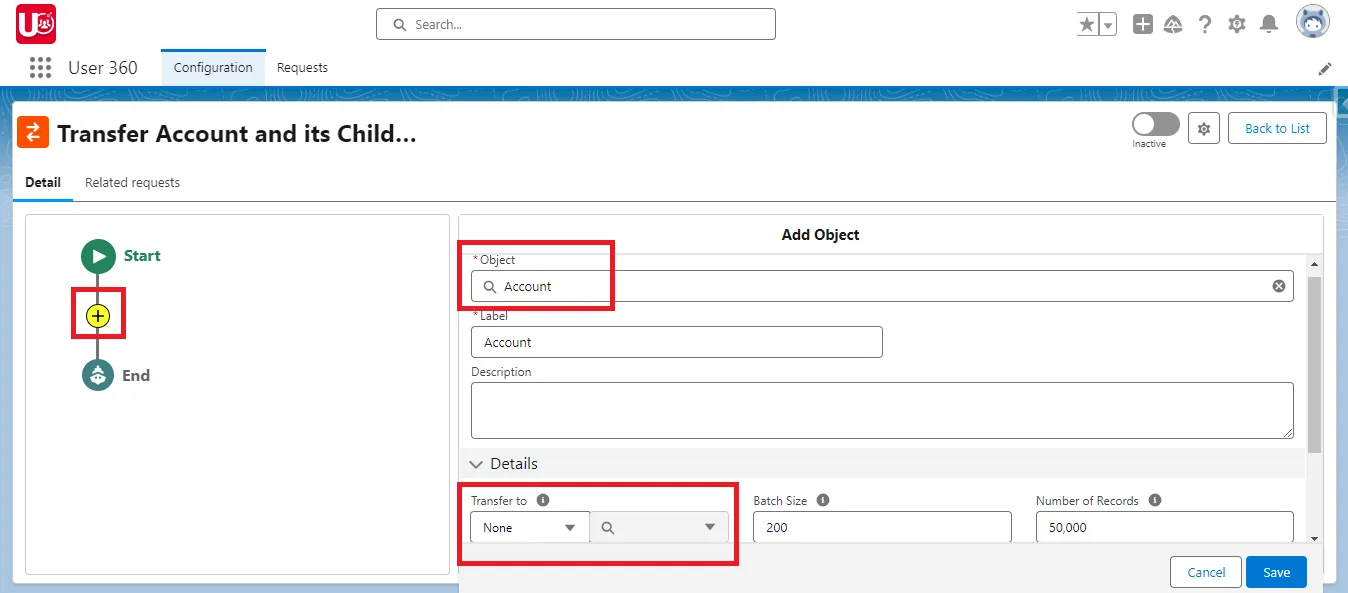View notifications via the bell icon
This screenshot has width=1348, height=593.
click(1269, 23)
